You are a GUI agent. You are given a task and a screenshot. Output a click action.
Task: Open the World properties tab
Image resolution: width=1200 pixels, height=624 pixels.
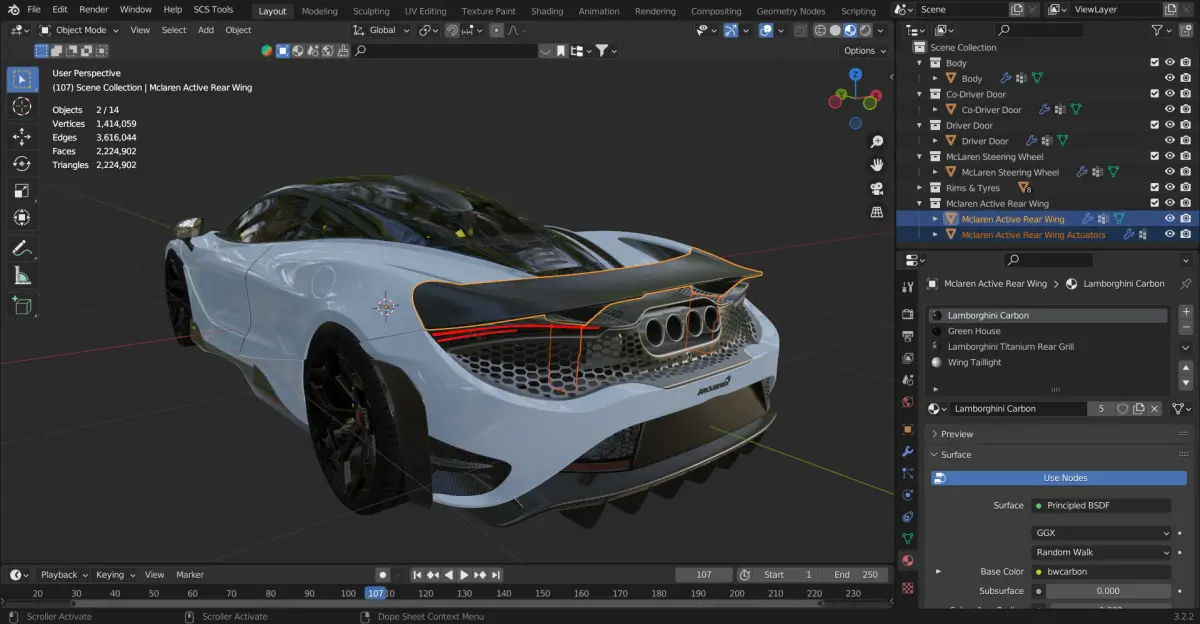(907, 402)
